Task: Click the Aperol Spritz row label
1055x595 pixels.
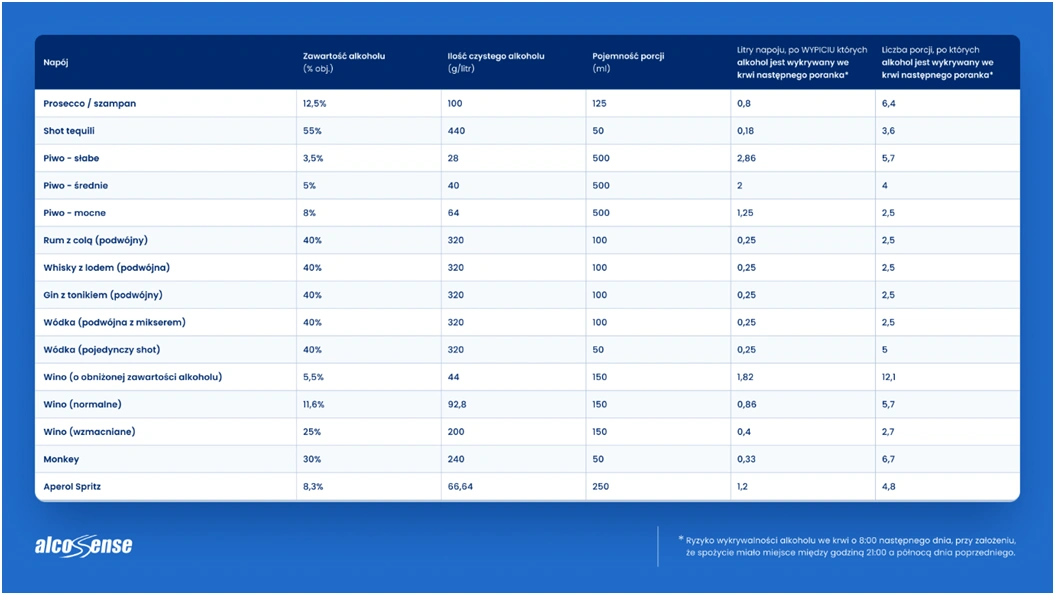Action: (72, 487)
